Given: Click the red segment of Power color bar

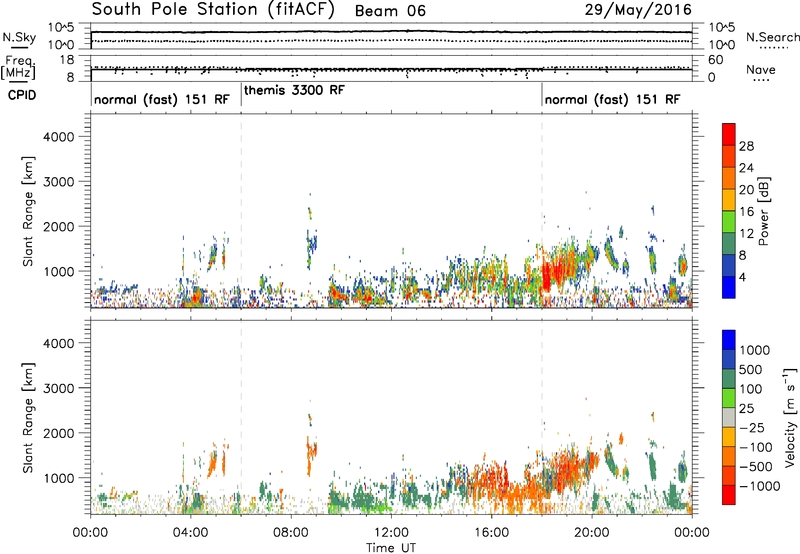Looking at the screenshot, I should point(729,134).
